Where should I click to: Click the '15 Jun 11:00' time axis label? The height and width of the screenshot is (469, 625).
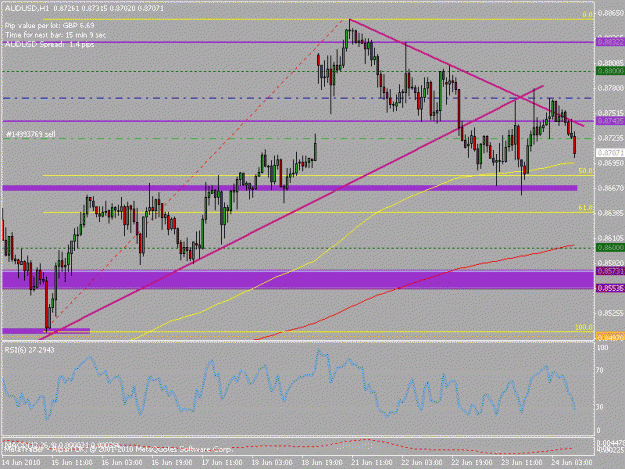tap(72, 462)
